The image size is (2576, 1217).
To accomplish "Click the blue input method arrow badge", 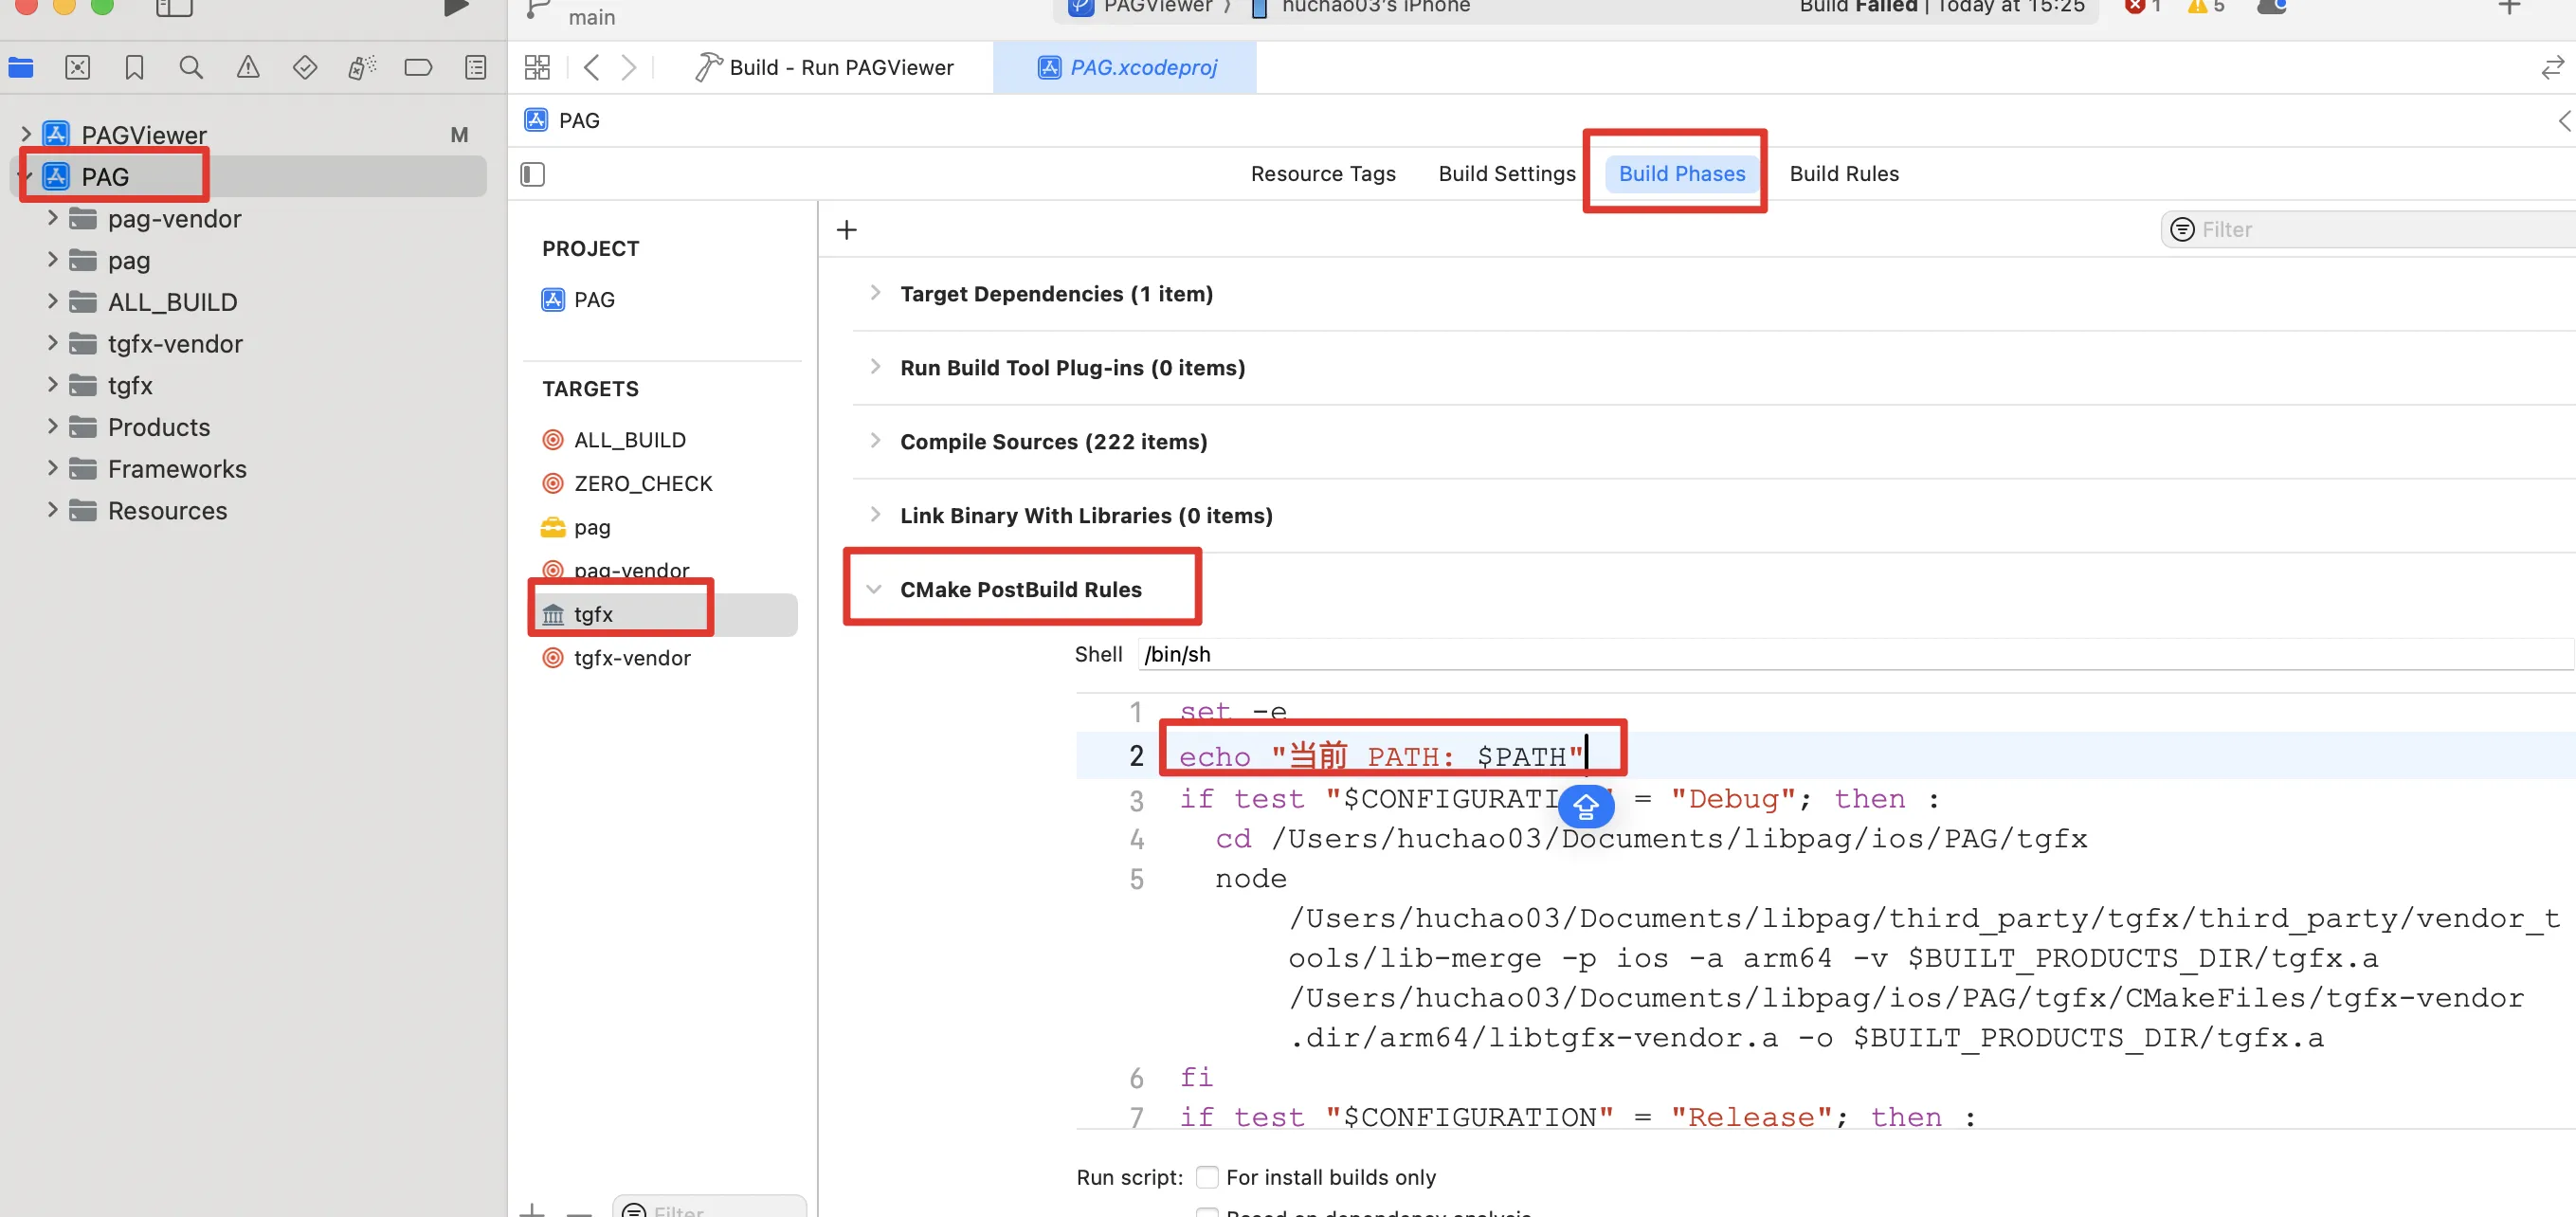I will pyautogui.click(x=1586, y=806).
